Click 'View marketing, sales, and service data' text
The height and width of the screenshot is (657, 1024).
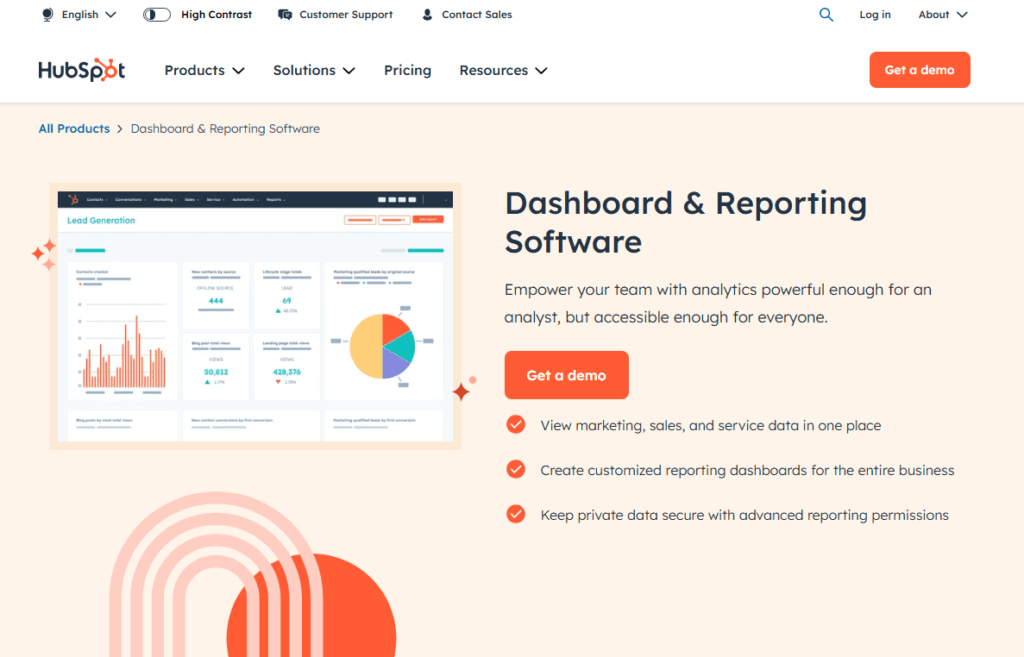pyautogui.click(x=711, y=425)
